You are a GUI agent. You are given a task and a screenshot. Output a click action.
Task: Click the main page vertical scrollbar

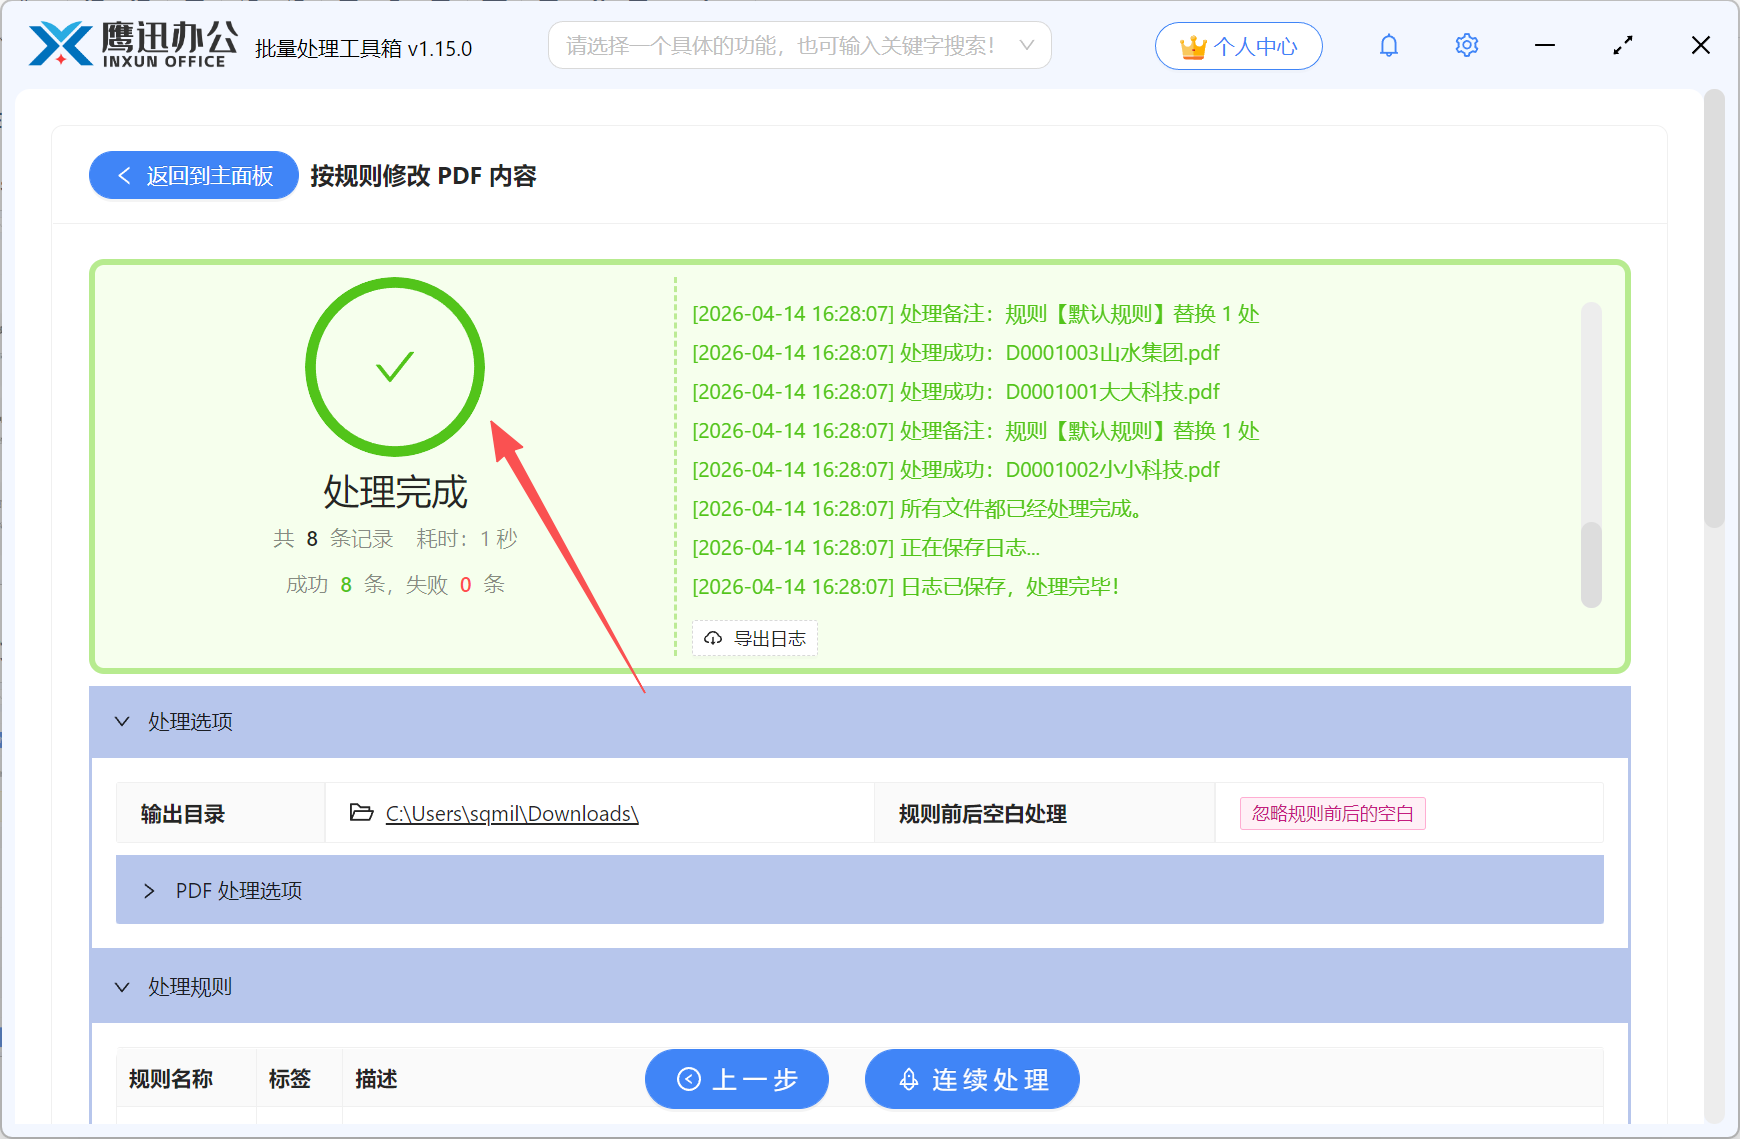pos(1714,309)
